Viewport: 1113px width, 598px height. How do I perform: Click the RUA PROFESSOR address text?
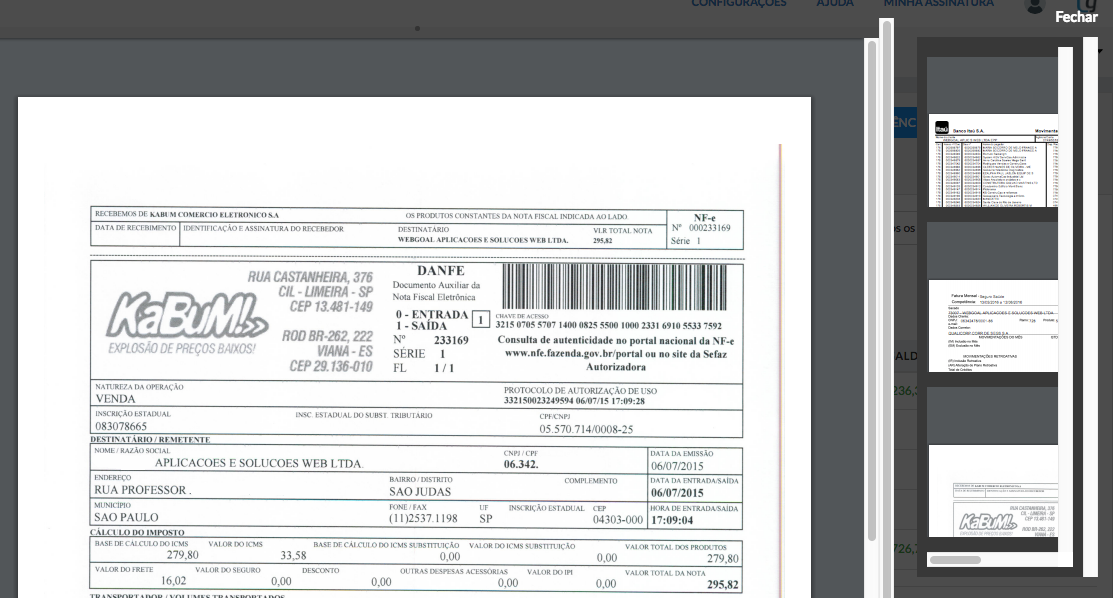pos(143,490)
